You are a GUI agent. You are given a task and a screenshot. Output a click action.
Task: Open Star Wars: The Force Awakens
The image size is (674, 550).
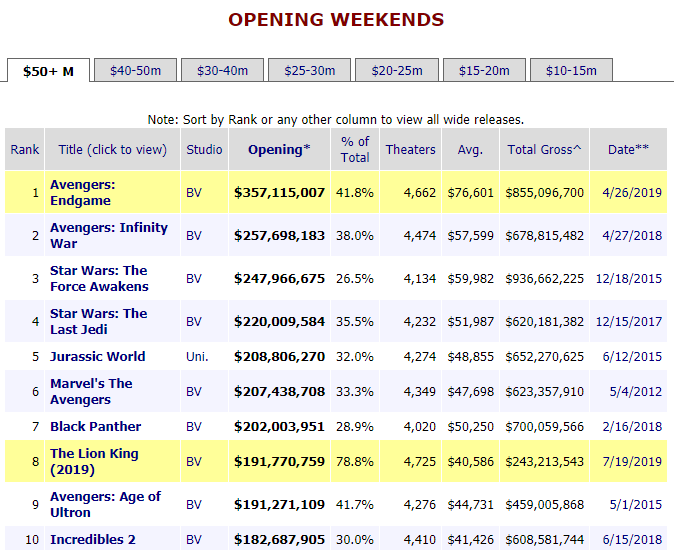point(99,278)
